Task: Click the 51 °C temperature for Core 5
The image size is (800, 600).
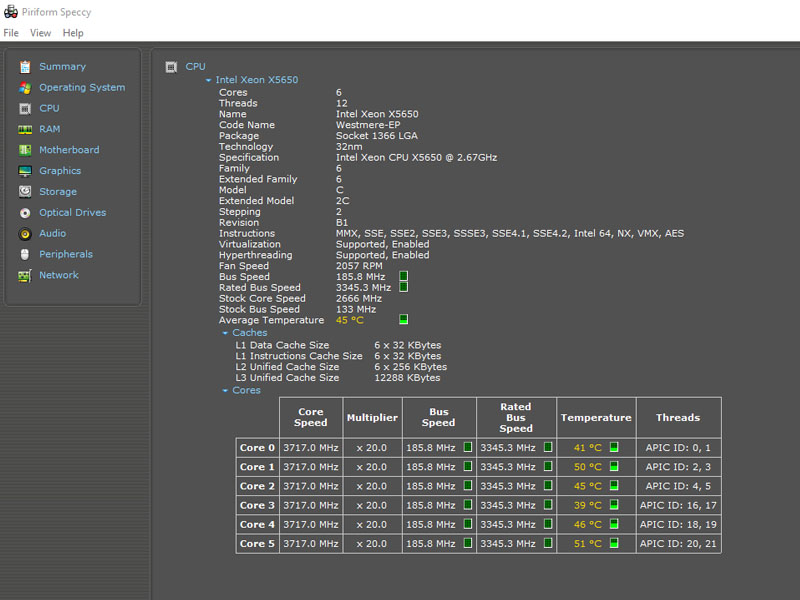Action: point(588,543)
